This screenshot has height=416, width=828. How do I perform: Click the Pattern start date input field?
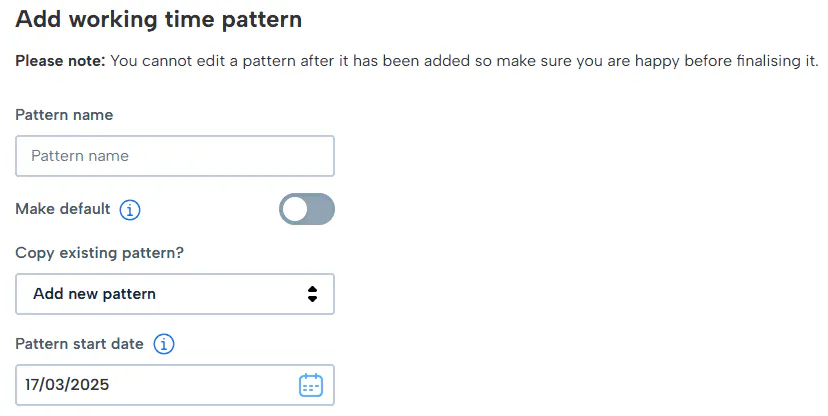click(x=160, y=385)
